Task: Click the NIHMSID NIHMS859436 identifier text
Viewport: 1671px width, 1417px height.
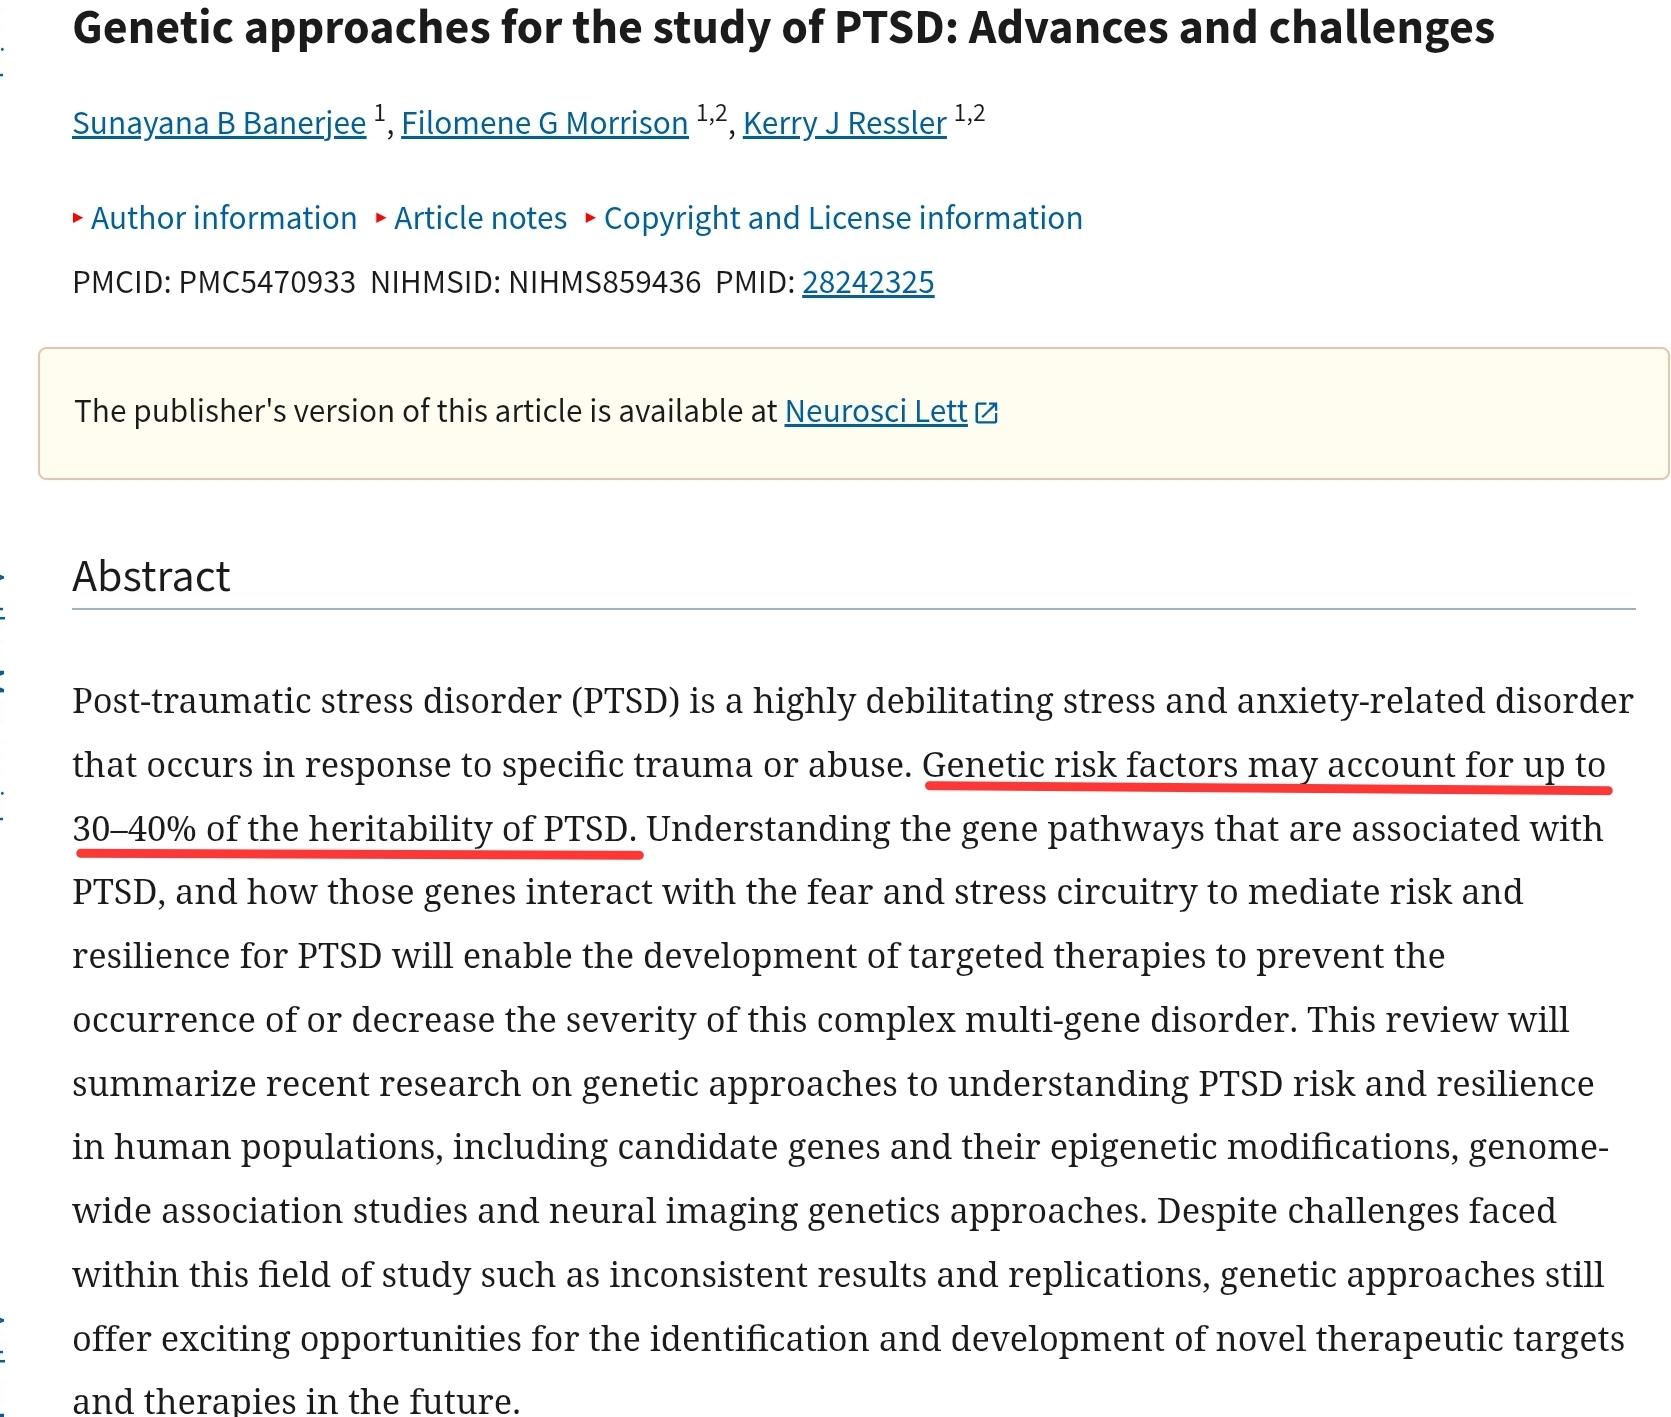Action: (535, 282)
